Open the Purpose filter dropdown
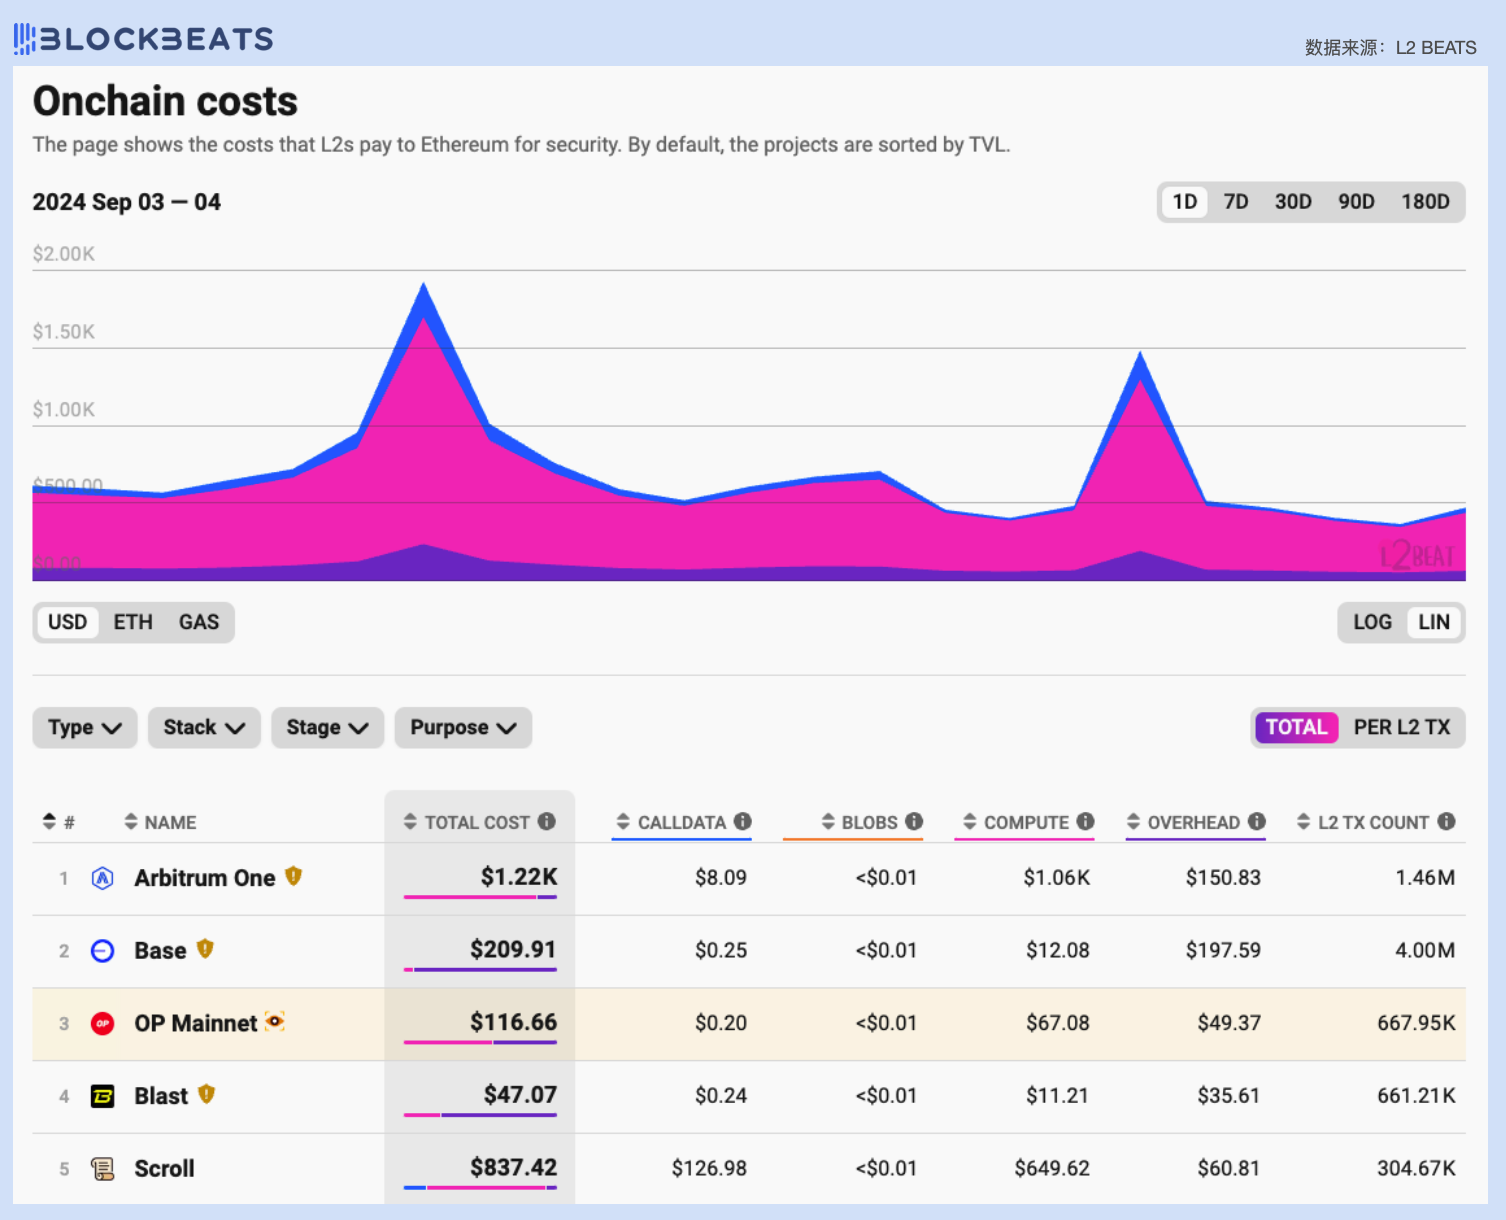1506x1220 pixels. tap(463, 727)
